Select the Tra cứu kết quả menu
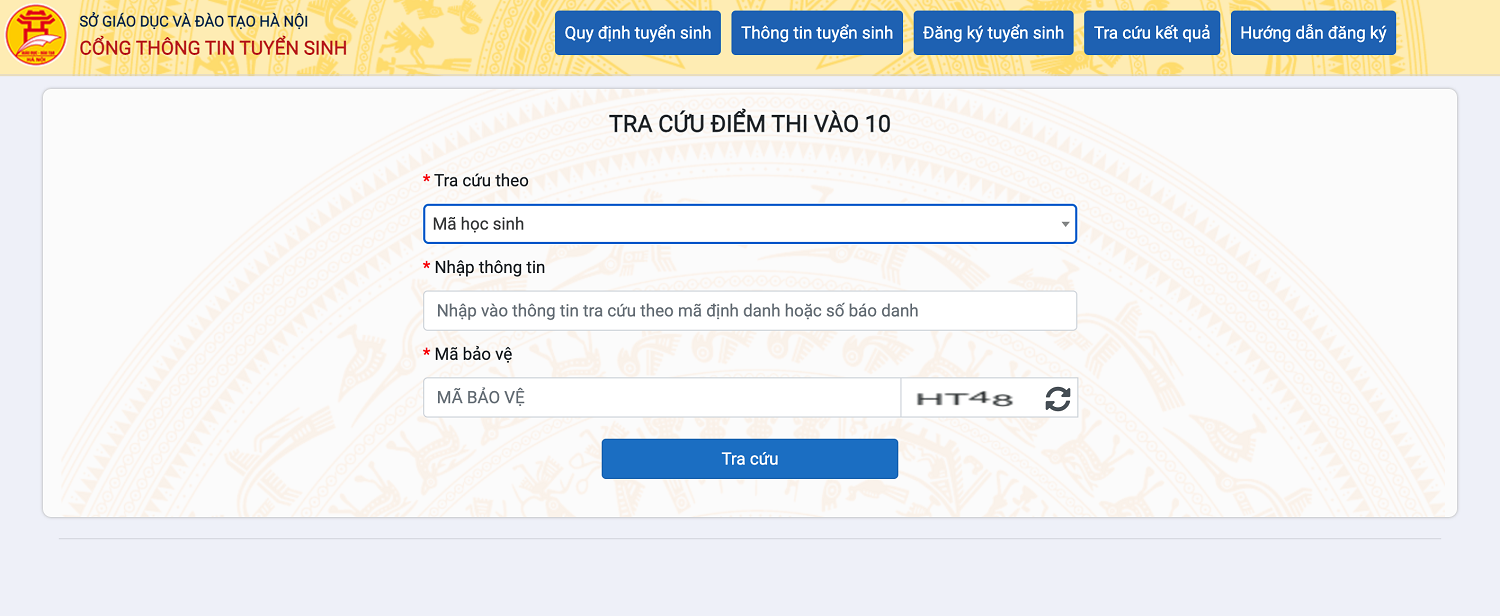 [1152, 33]
